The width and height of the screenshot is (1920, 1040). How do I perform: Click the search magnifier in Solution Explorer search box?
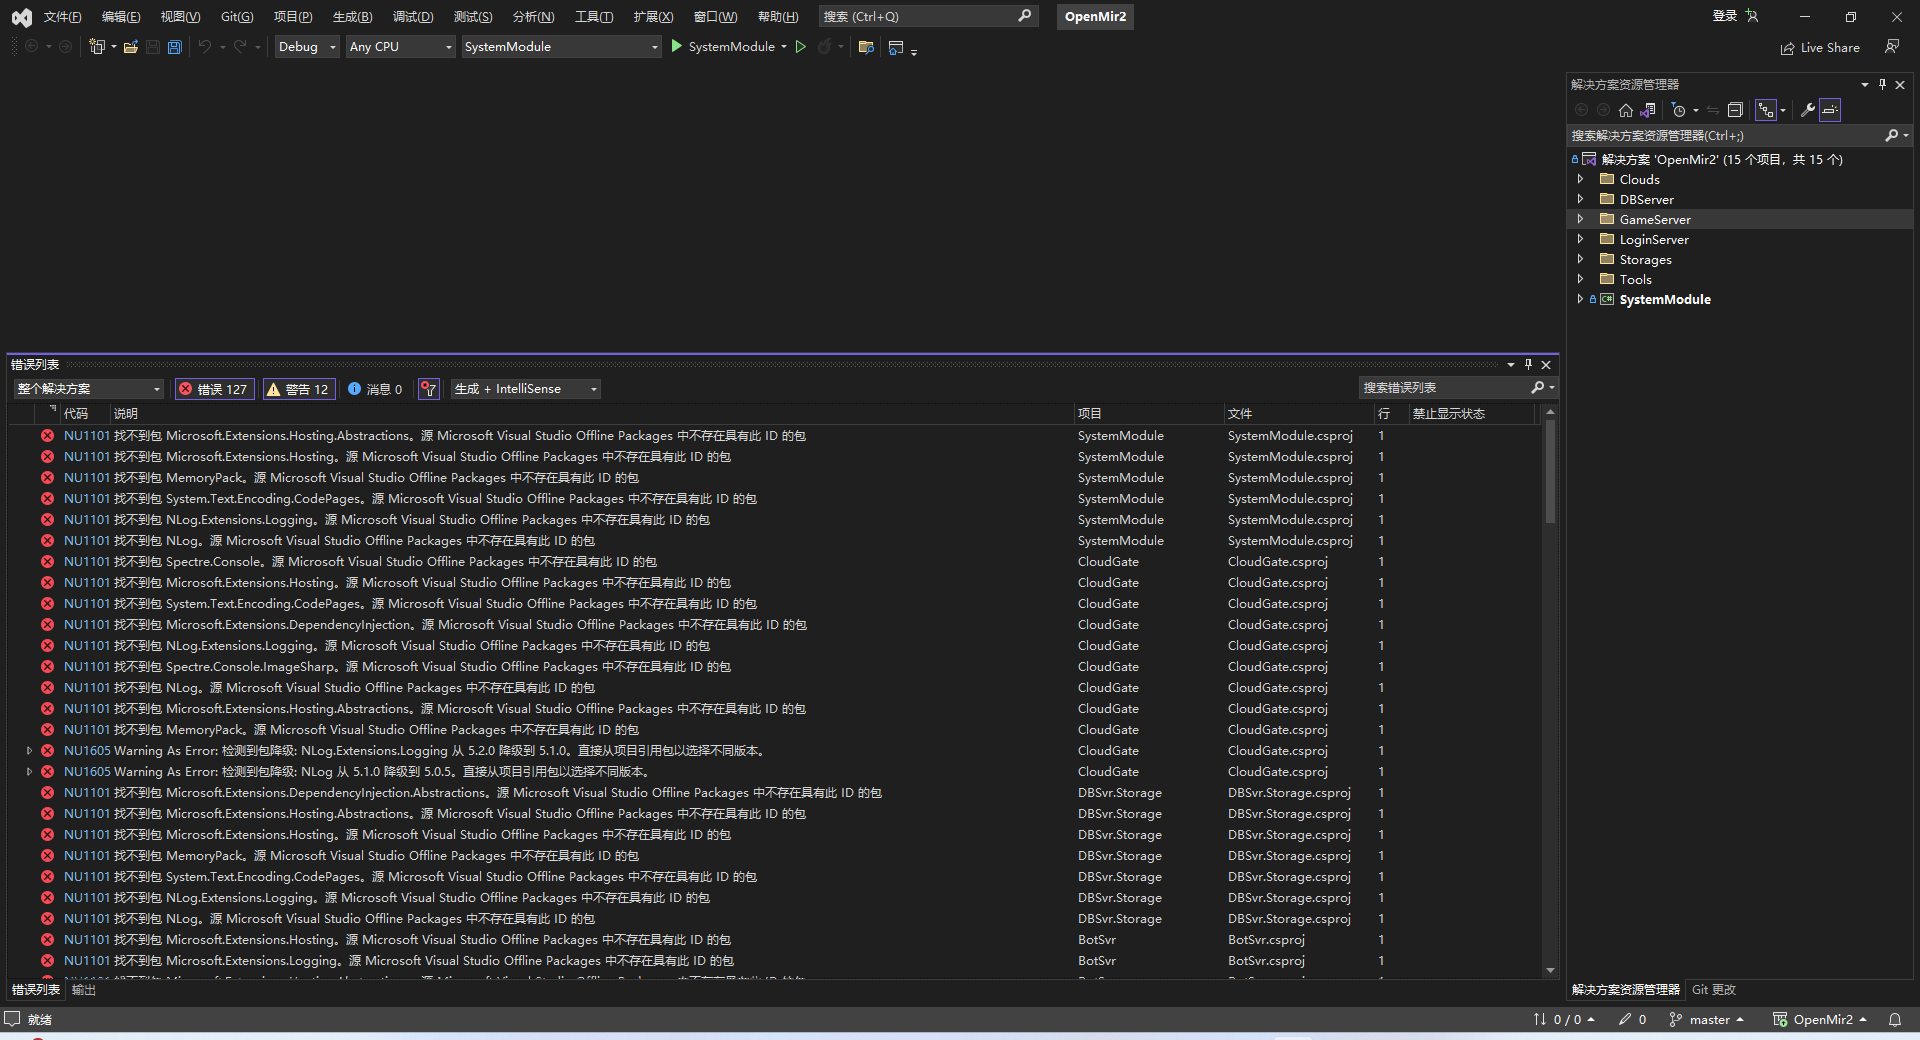1891,135
